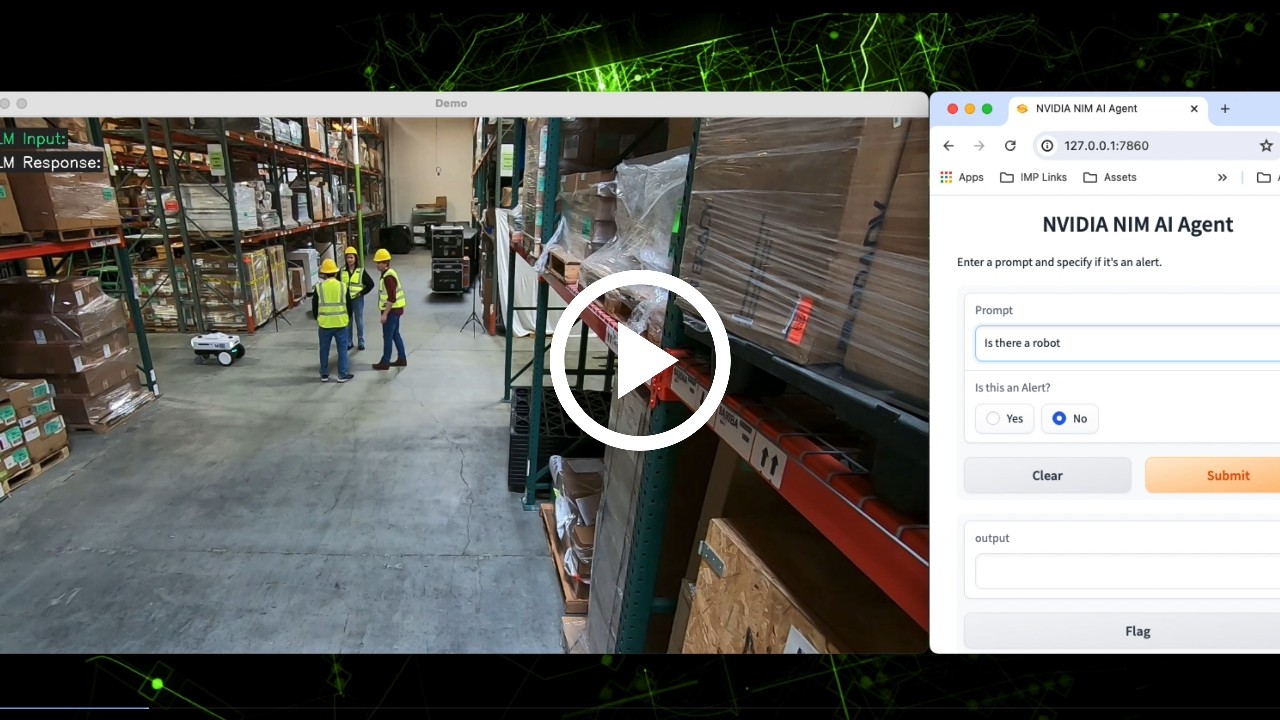Open site info via the address bar icon
Screen dimensions: 1280x720
[x=1046, y=145]
